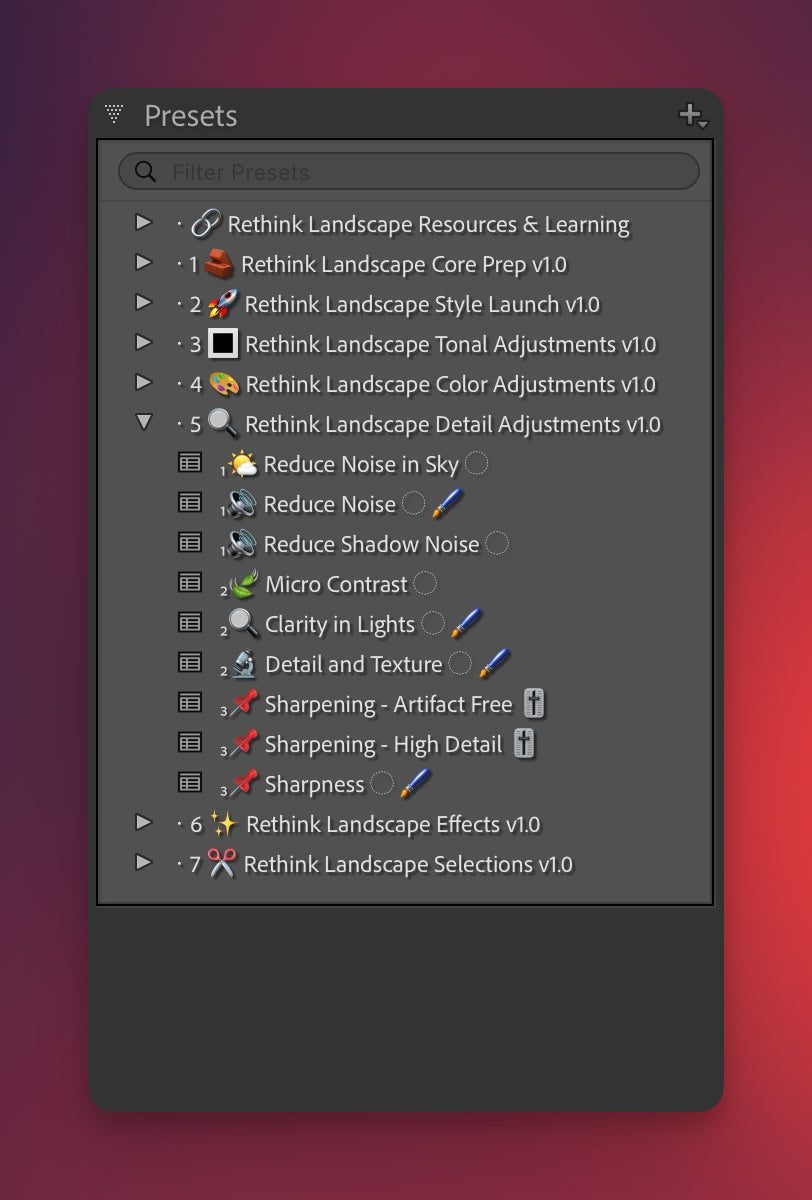Screen dimensions: 812x1200
Task: Click the link emoji beside Resources & Learning
Action: [x=205, y=224]
